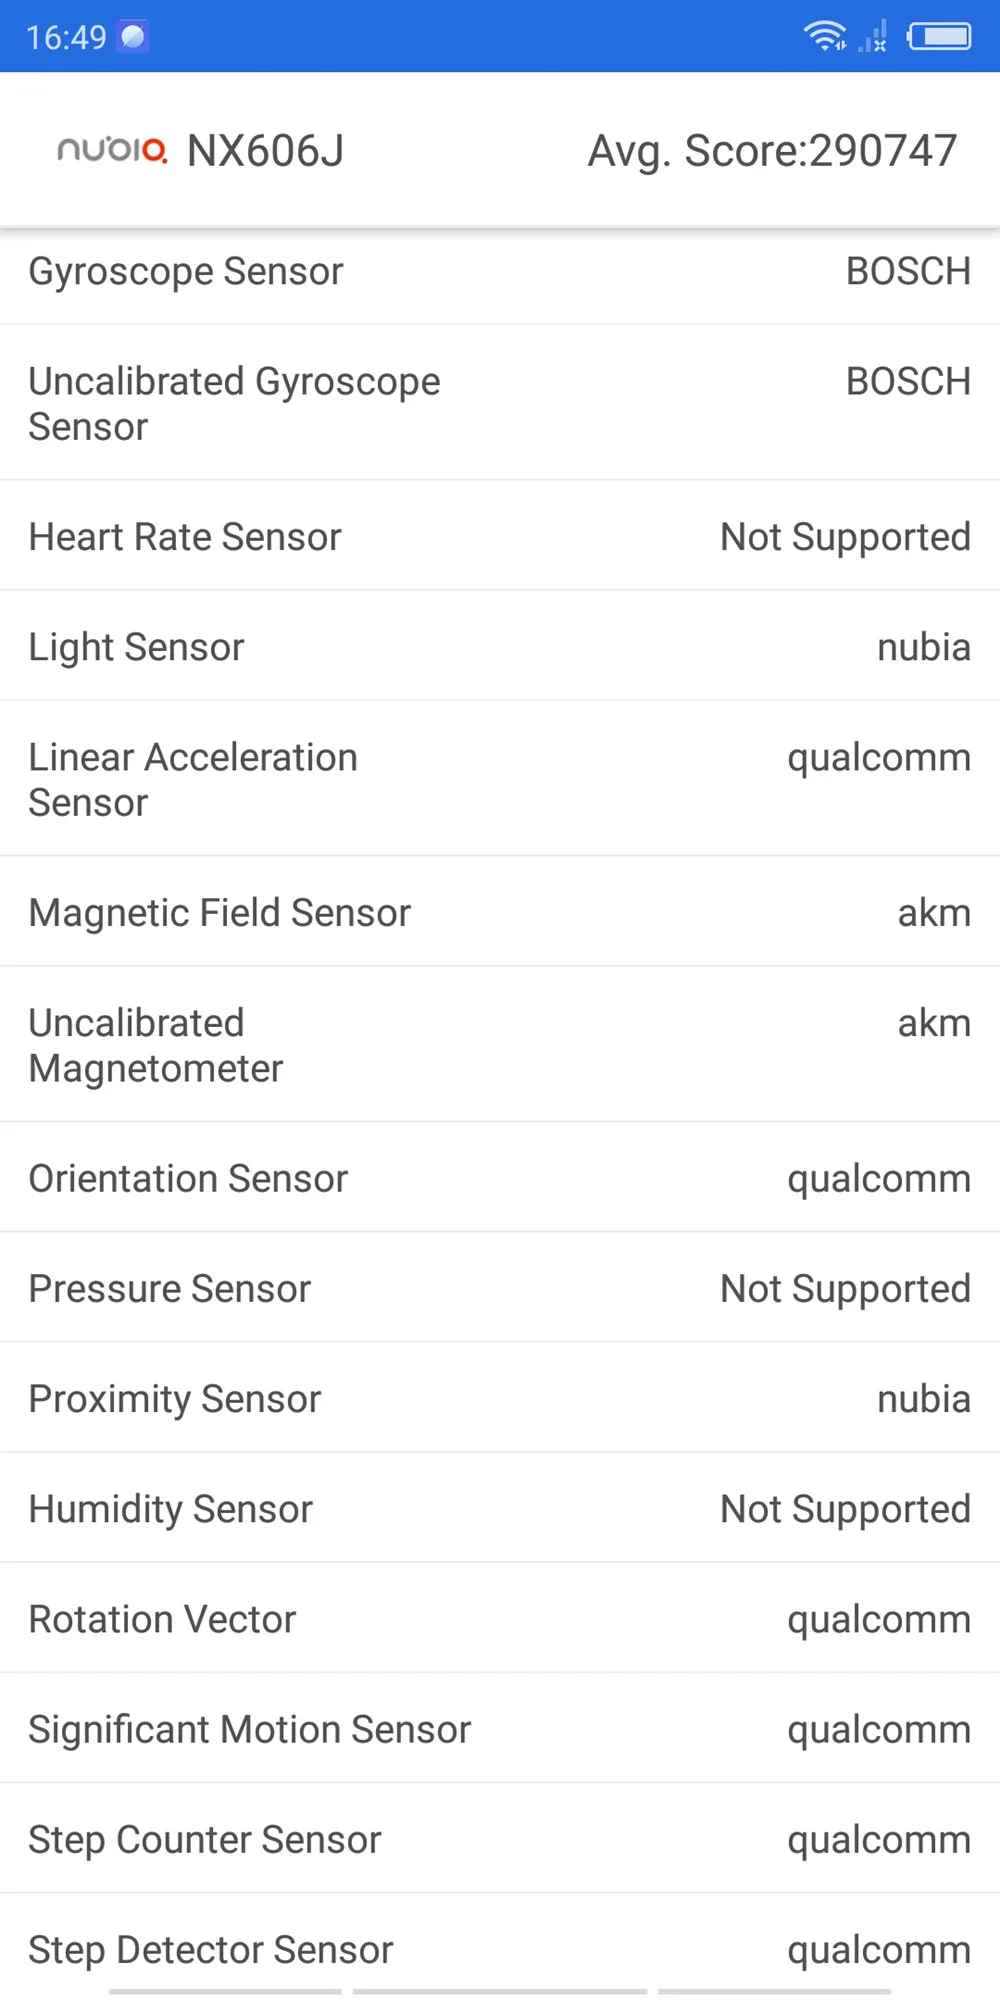The height and width of the screenshot is (2000, 1000).
Task: Select the Pressure Sensor entry
Action: pos(500,1288)
